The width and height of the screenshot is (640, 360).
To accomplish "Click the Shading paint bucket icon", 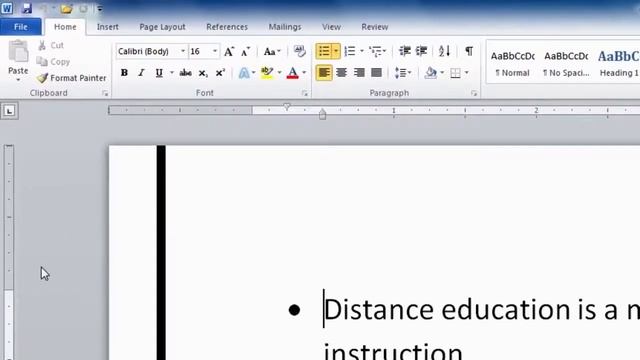I will [x=431, y=73].
